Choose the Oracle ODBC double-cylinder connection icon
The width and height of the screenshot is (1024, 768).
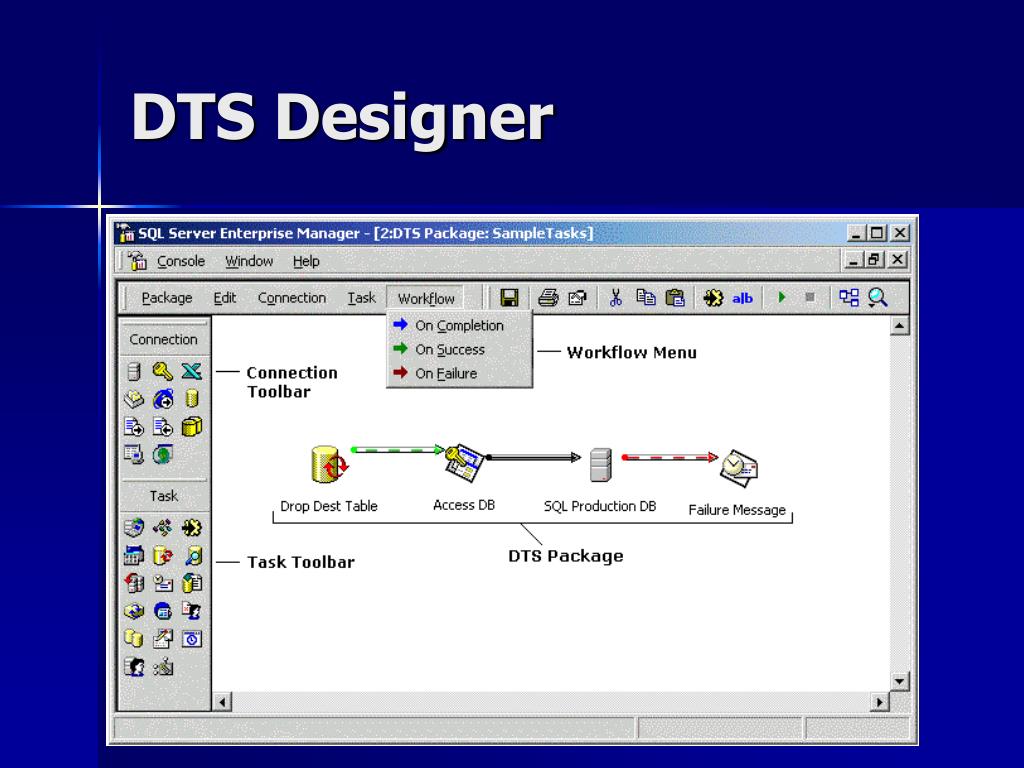point(191,426)
